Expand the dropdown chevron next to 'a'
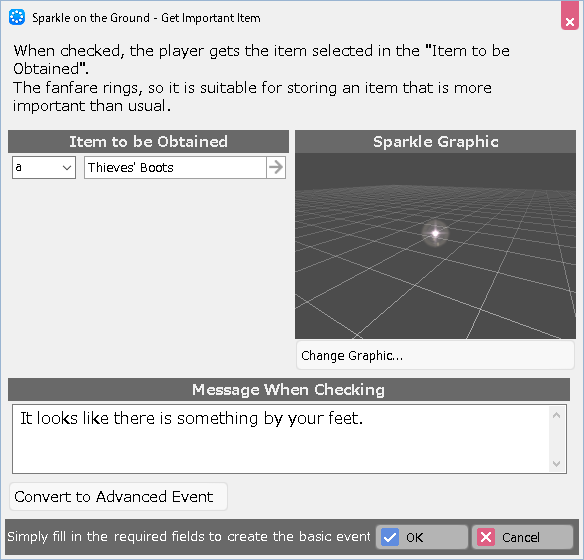 point(67,168)
